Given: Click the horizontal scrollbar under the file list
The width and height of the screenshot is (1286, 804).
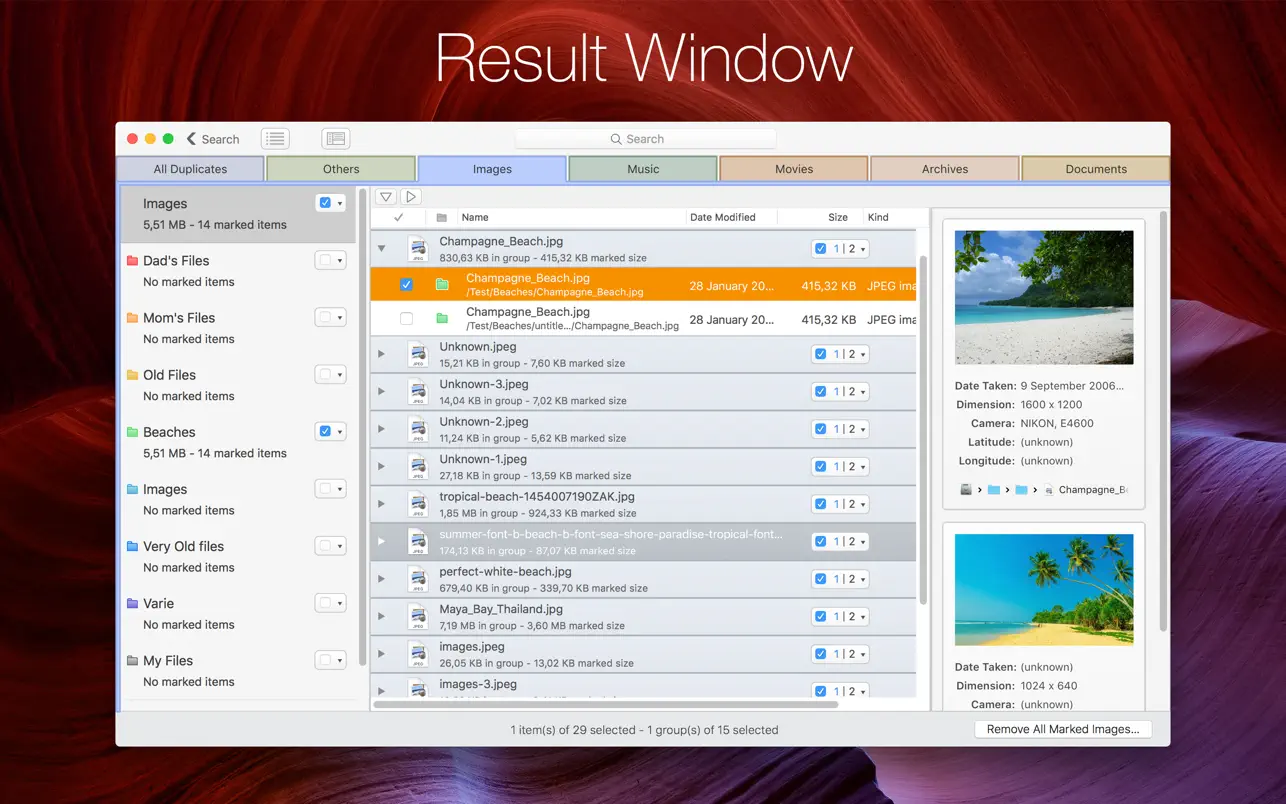Looking at the screenshot, I should [605, 704].
